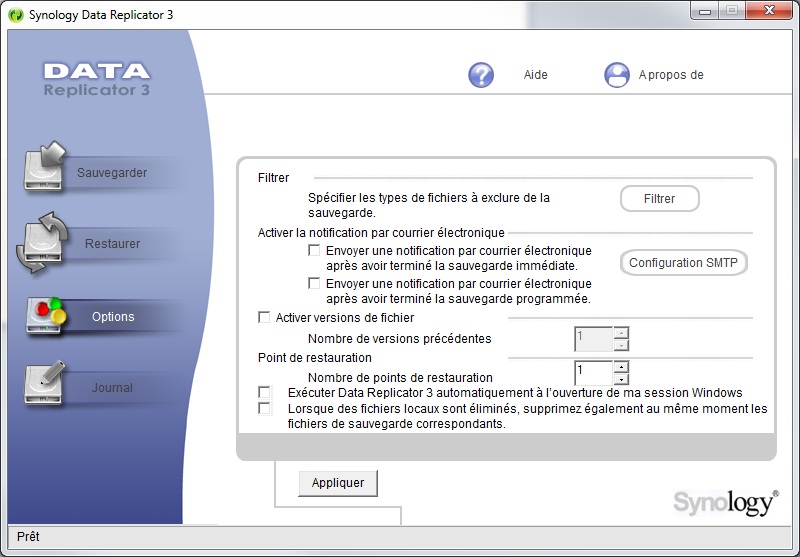Click the Activer la notification par courrier heading
Screen dimensions: 800x557
pyautogui.click(x=381, y=233)
